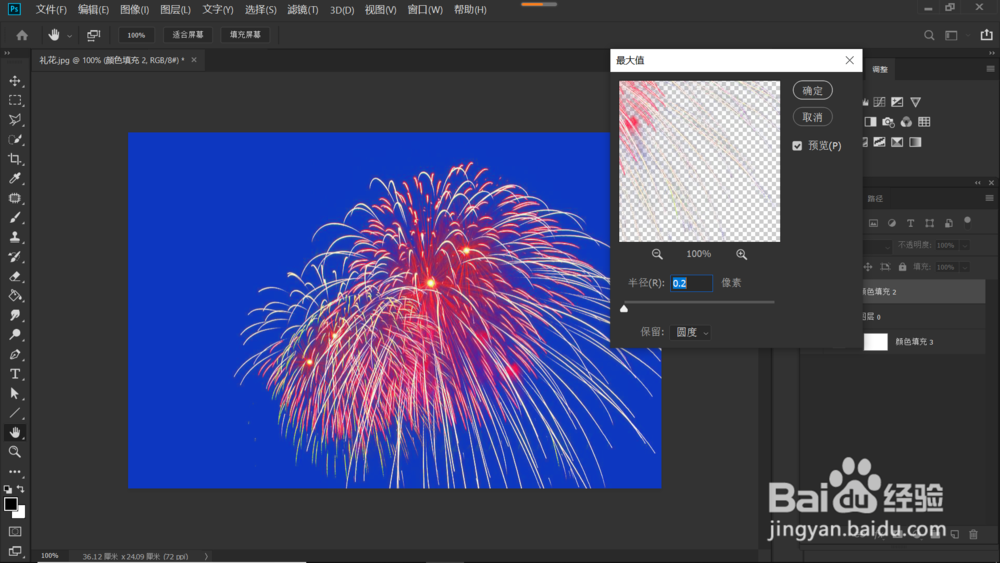Click the share icon at top right

(x=986, y=35)
